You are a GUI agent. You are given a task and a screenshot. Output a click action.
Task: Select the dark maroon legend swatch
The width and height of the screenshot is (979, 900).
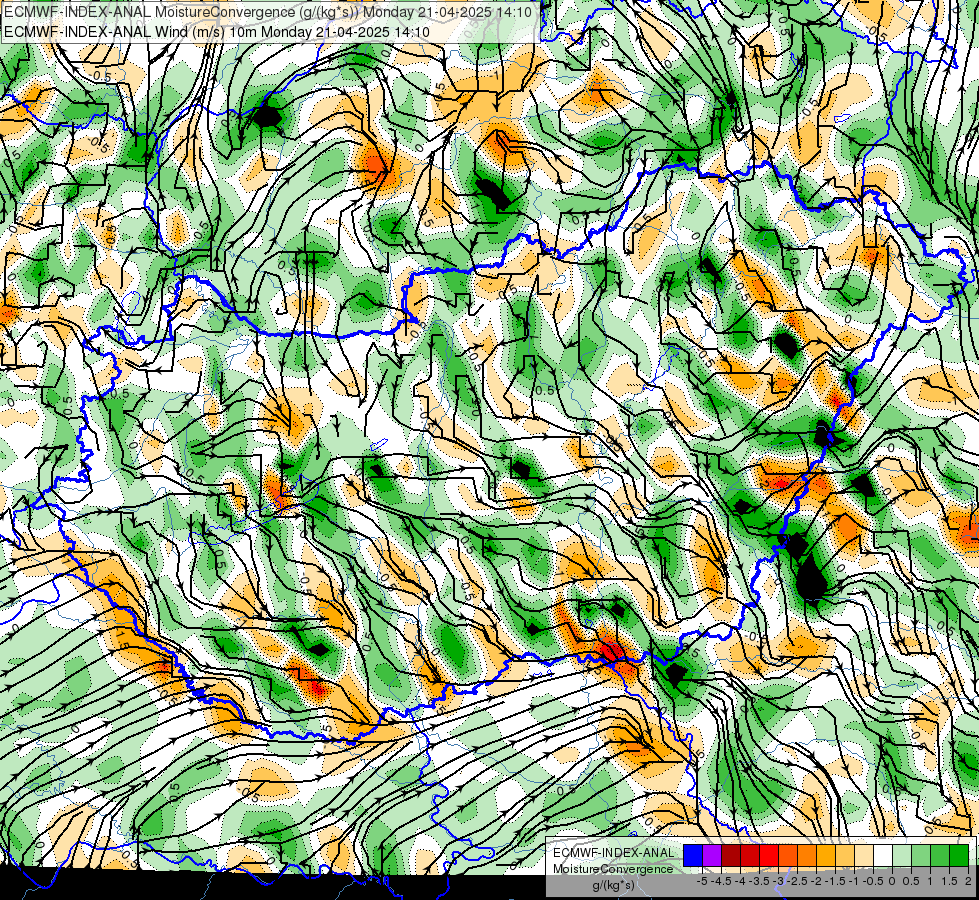pyautogui.click(x=731, y=855)
